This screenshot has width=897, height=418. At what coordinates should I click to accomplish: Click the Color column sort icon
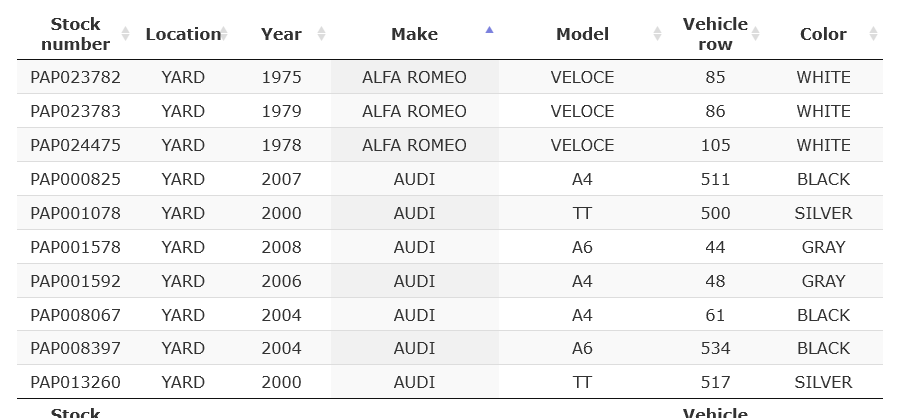[873, 34]
